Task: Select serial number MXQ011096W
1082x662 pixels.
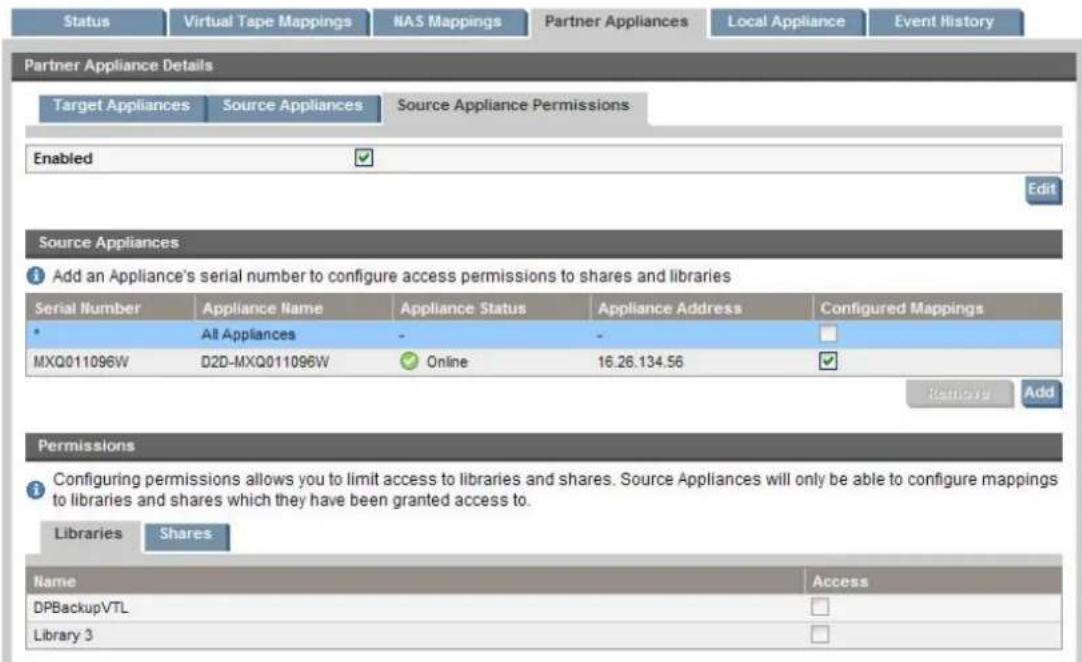Action: tap(81, 362)
